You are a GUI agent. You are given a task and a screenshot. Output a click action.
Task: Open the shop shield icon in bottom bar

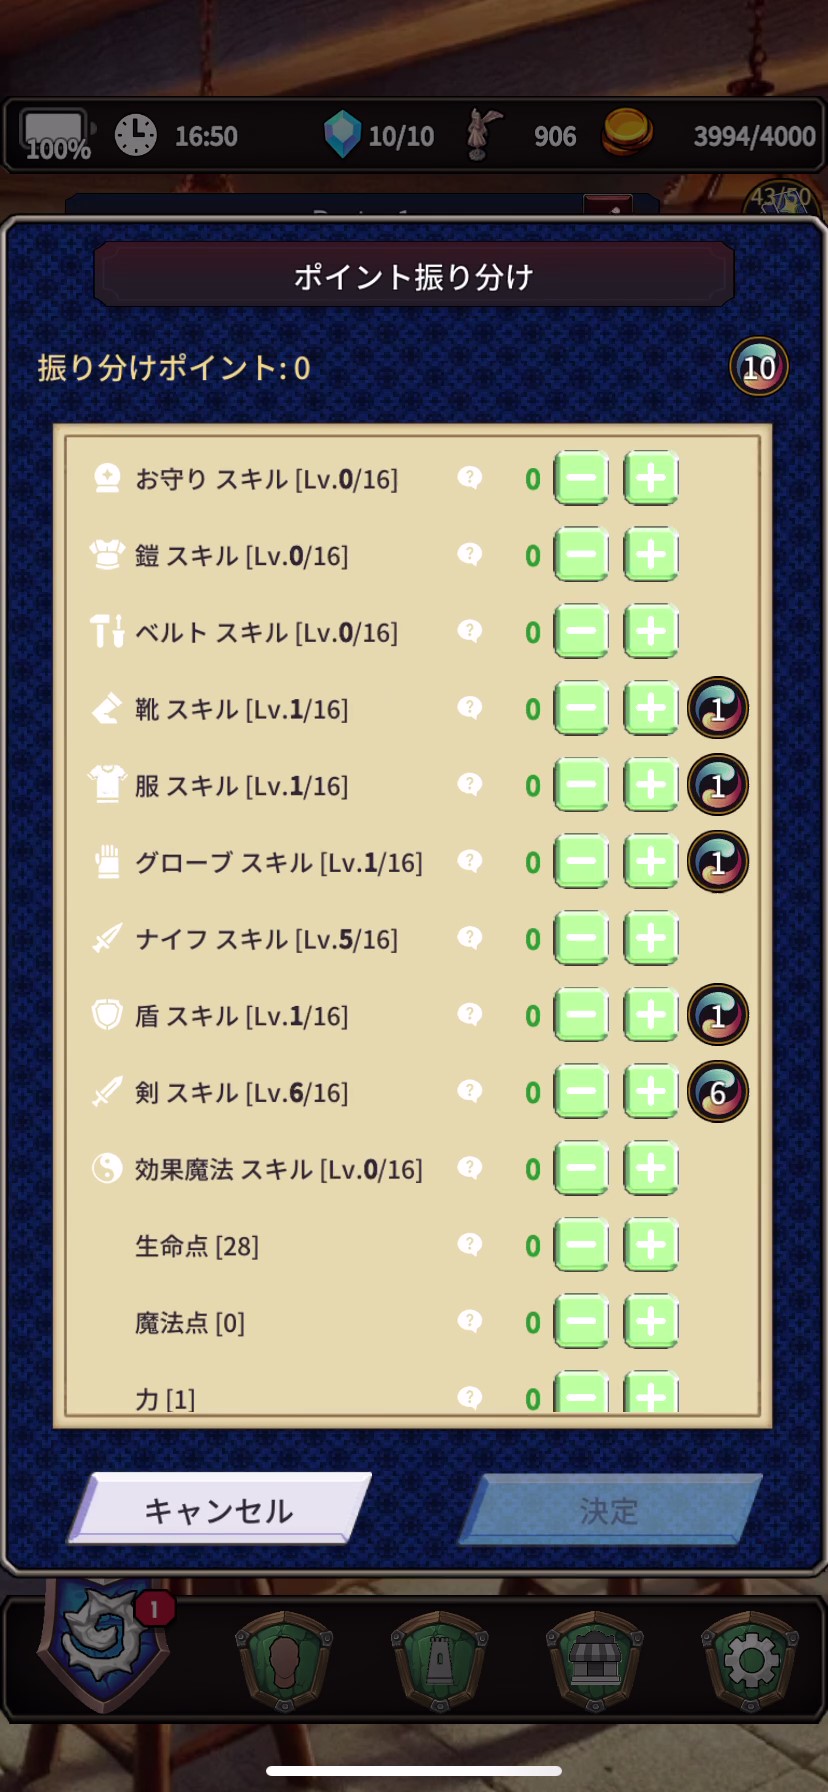595,1661
